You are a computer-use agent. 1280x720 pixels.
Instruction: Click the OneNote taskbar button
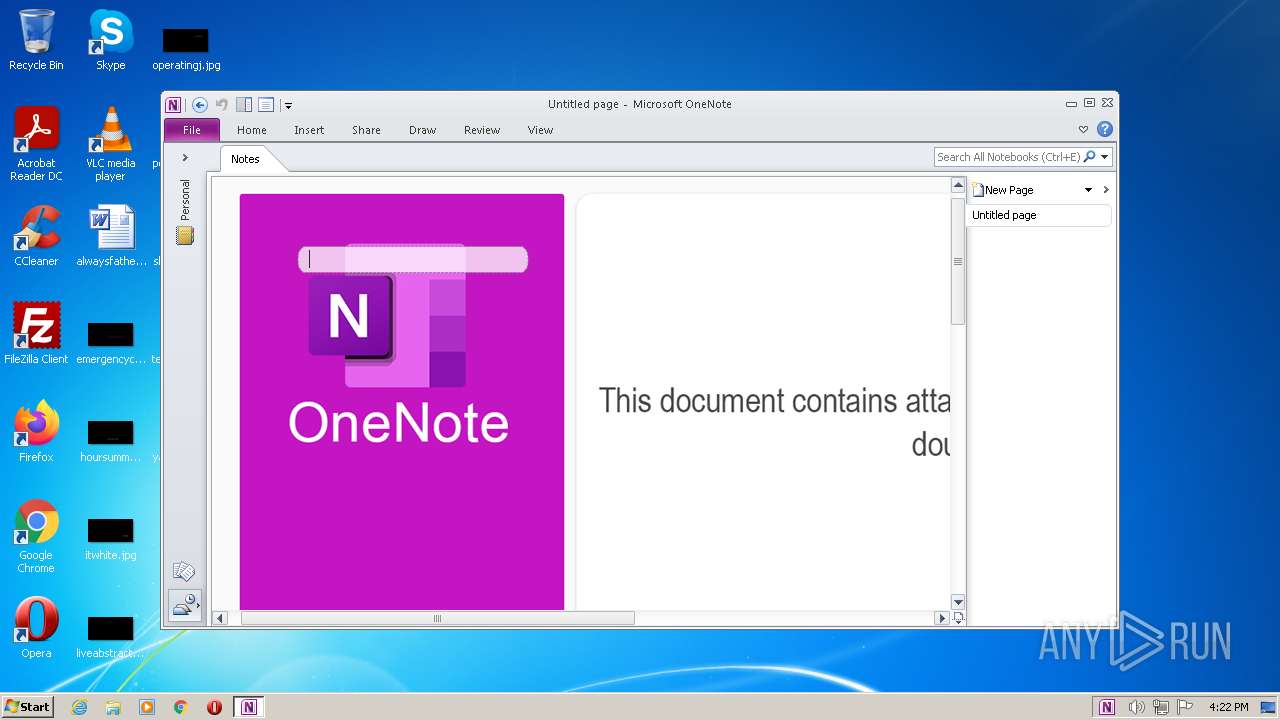[x=249, y=707]
